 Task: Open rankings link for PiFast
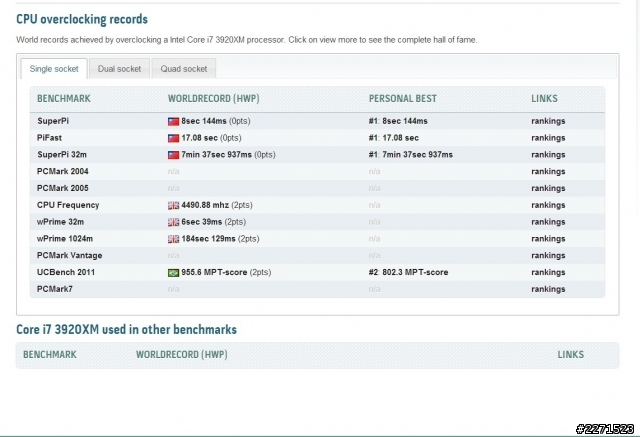coord(548,138)
